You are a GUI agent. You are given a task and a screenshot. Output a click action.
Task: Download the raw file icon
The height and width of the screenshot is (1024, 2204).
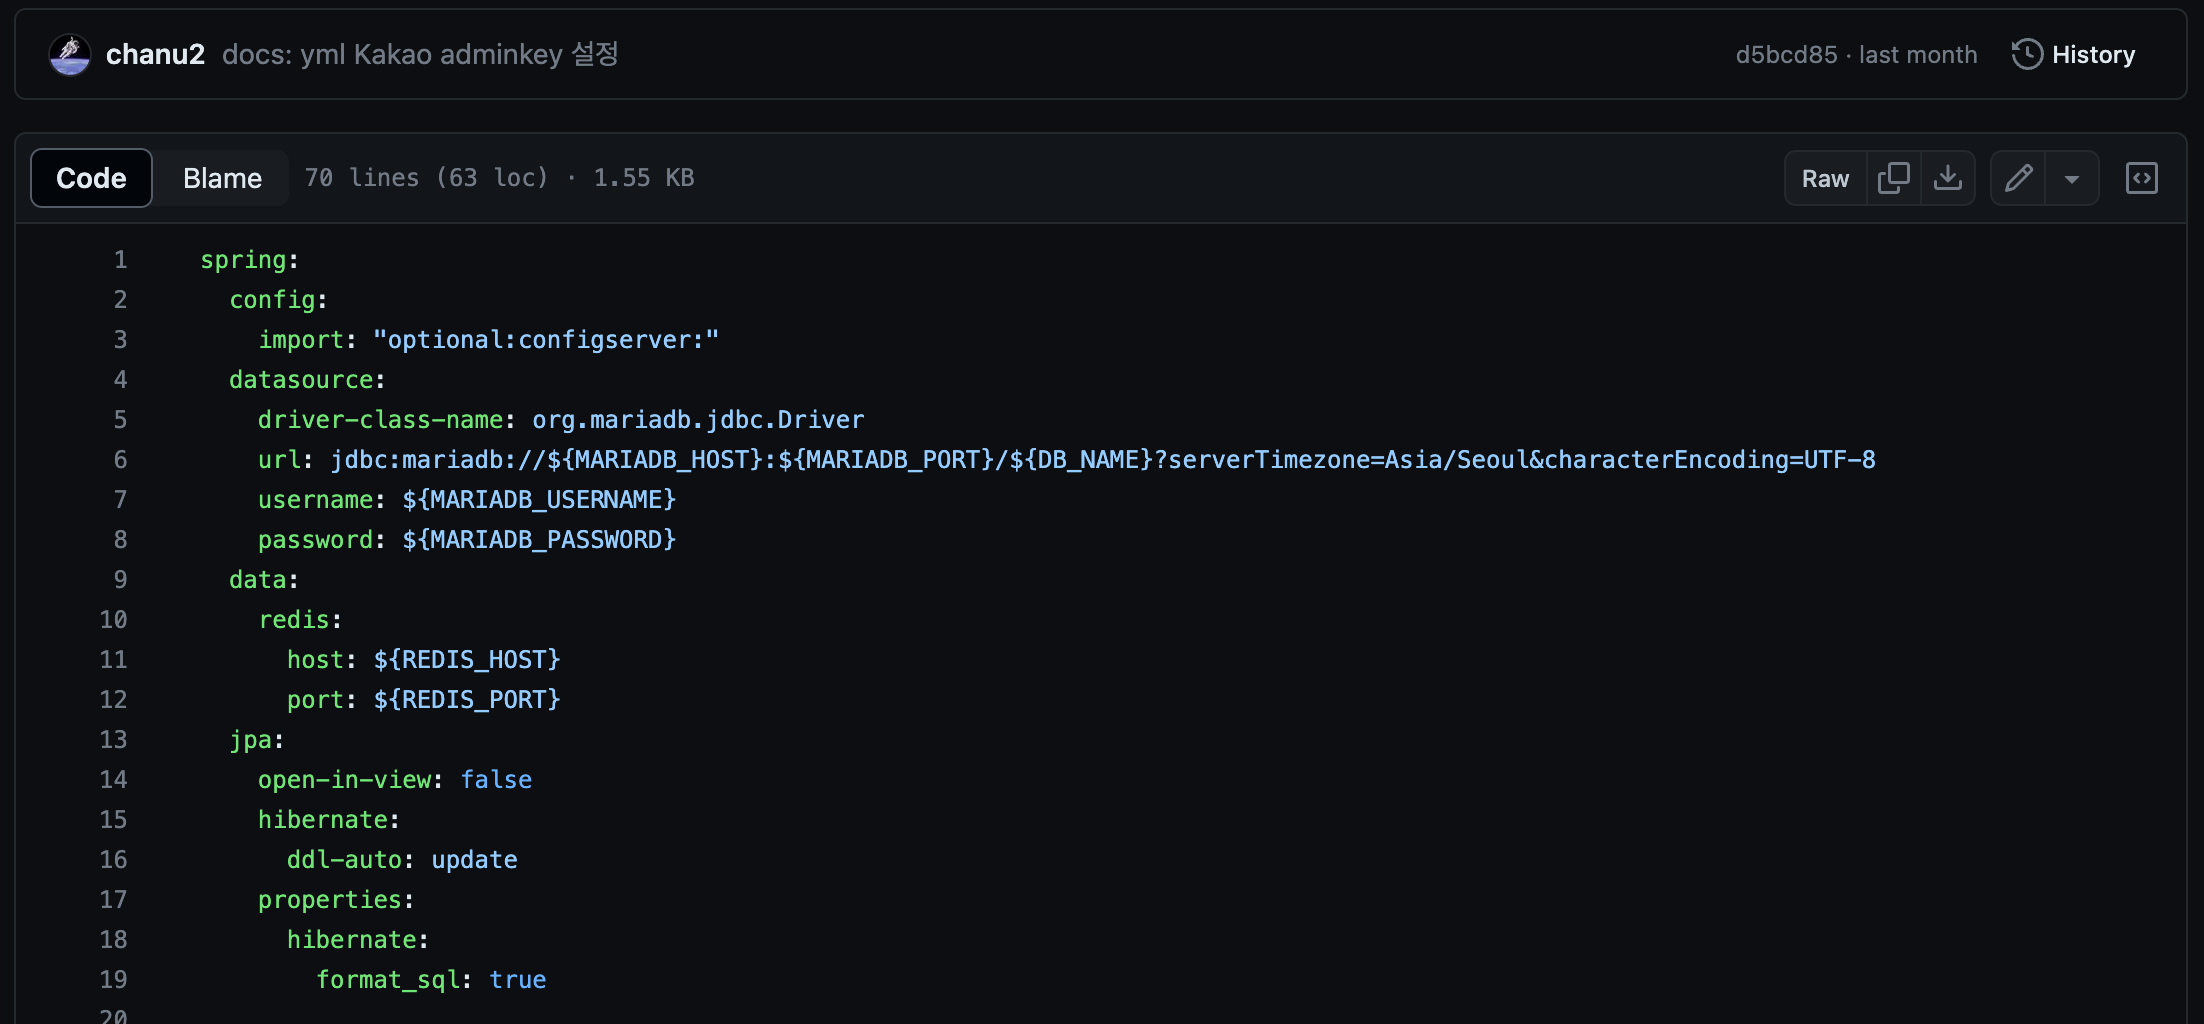click(x=1947, y=178)
